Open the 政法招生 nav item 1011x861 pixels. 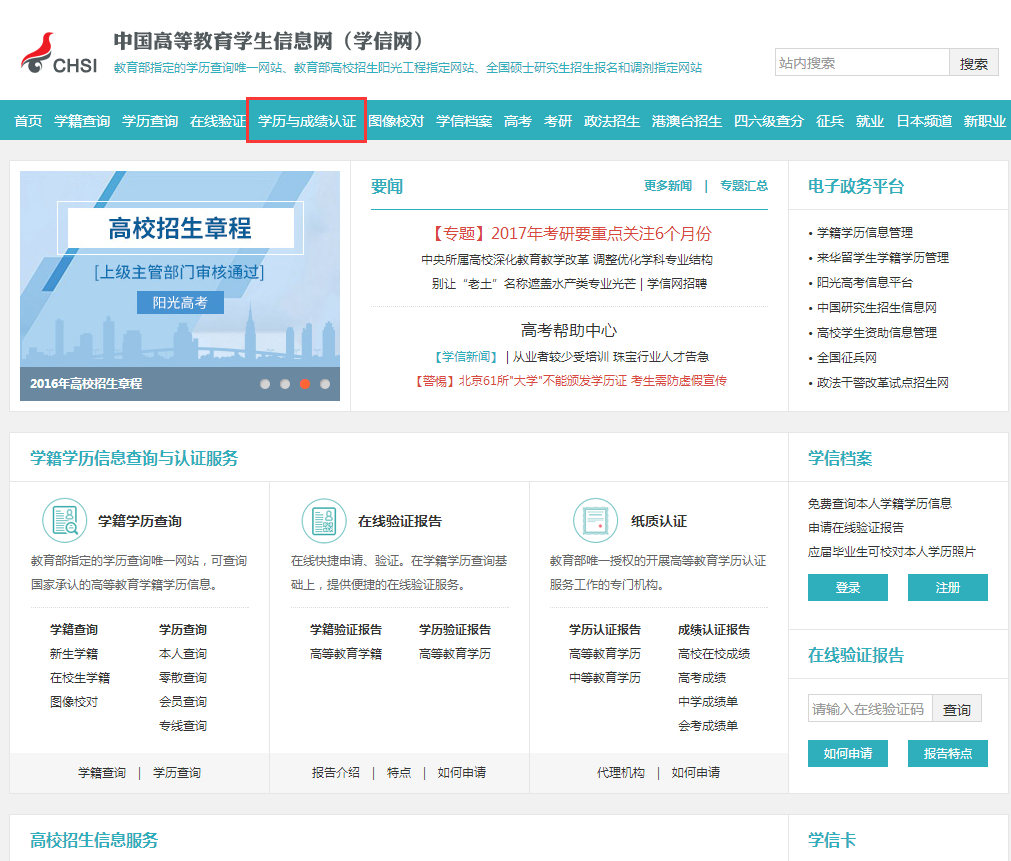click(x=612, y=121)
